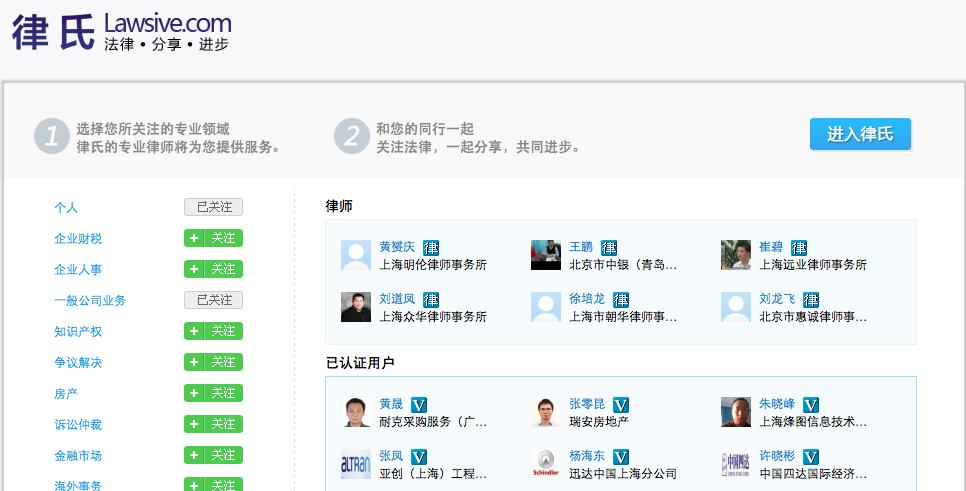
Task: Click the Lawsive.com logo
Action: click(x=121, y=31)
